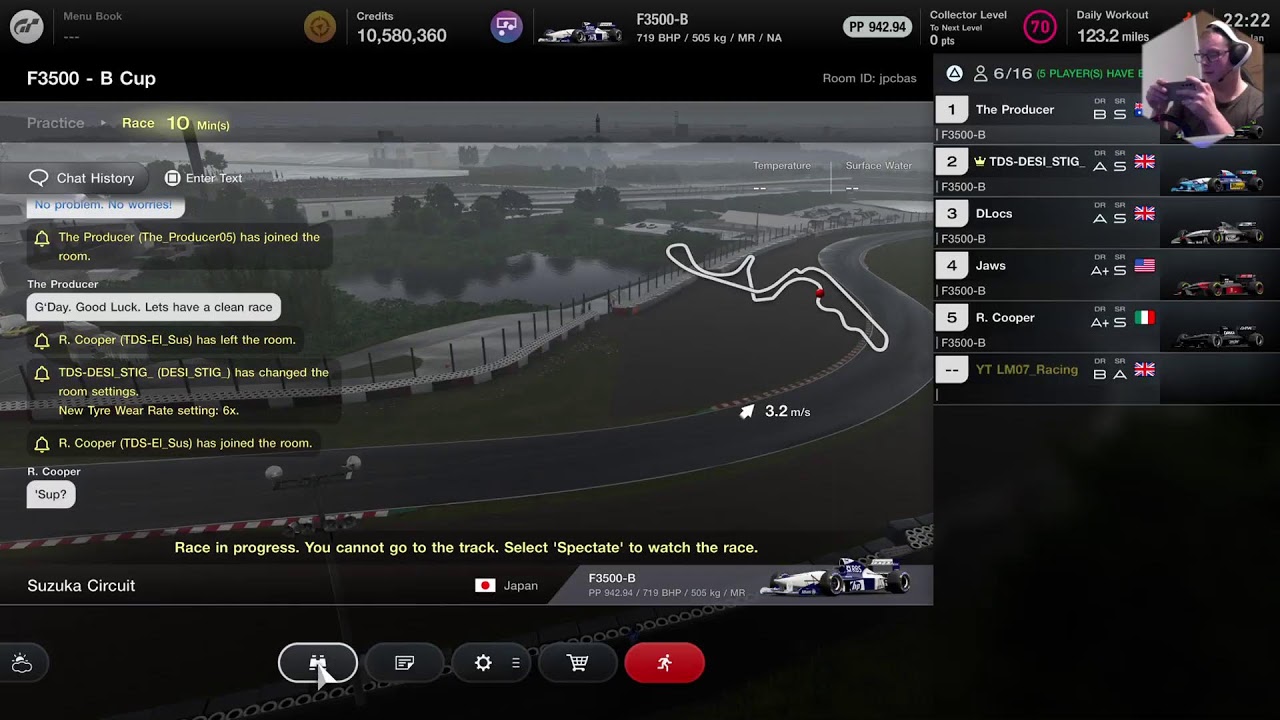Screen dimensions: 1280x720
Task: Click the Menu Book label
Action: (93, 16)
